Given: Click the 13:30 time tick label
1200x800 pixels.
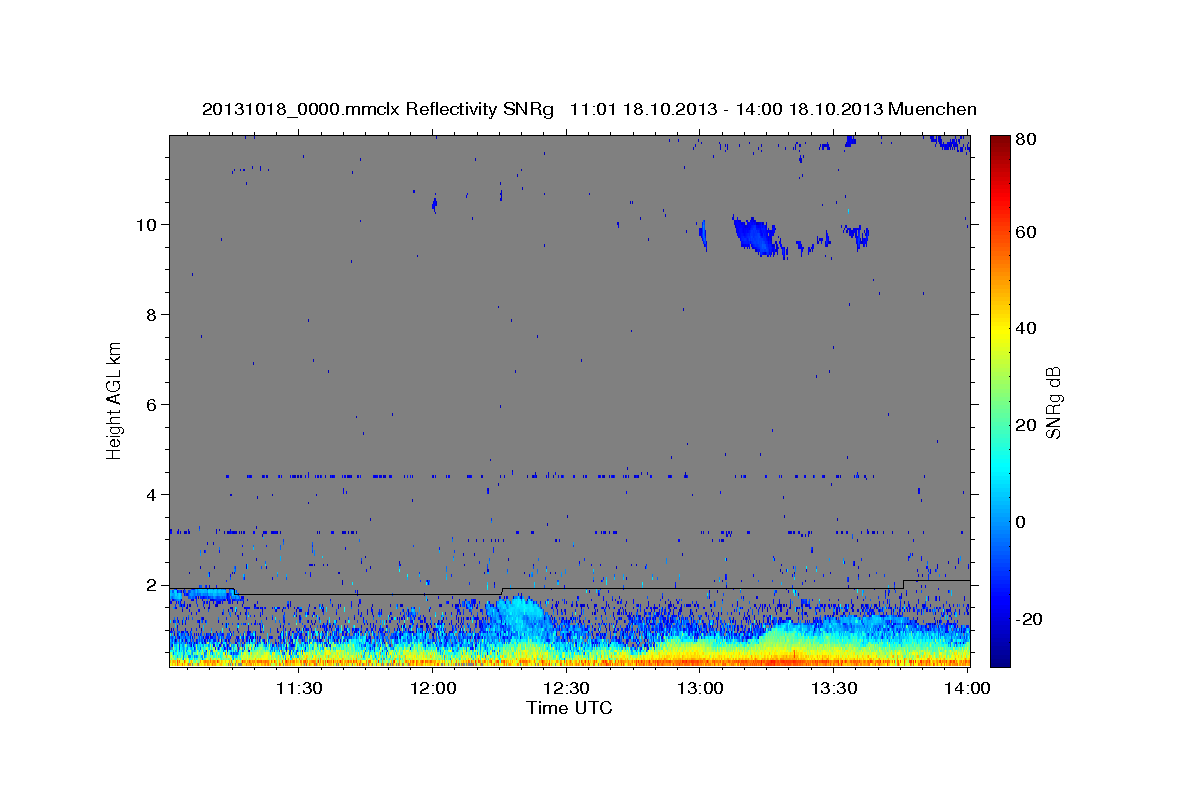Looking at the screenshot, I should point(834,688).
